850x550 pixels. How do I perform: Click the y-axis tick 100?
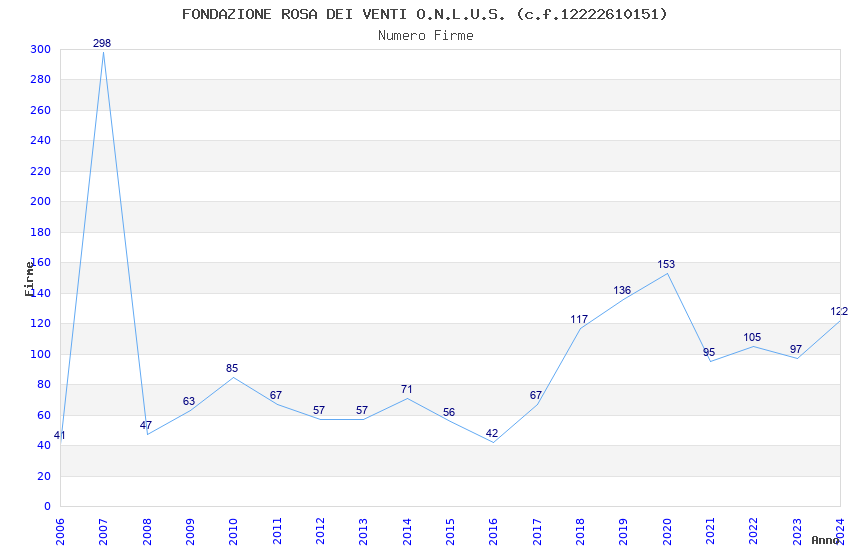(x=41, y=354)
